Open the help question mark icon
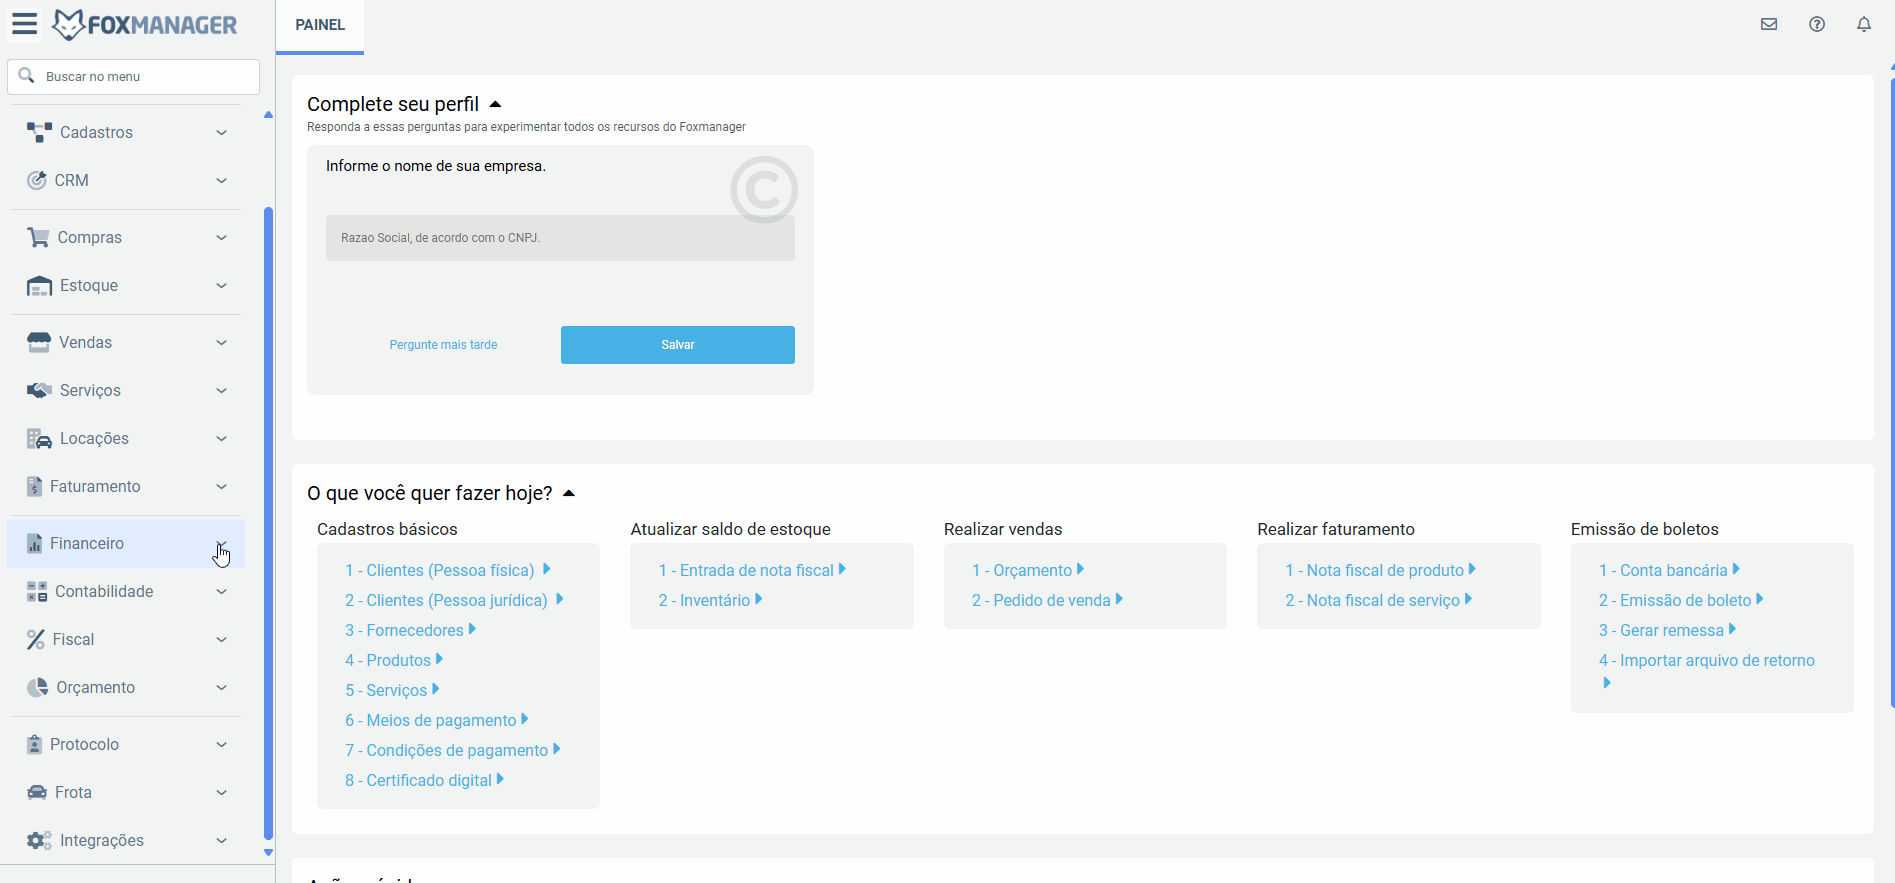The image size is (1895, 883). [x=1817, y=24]
